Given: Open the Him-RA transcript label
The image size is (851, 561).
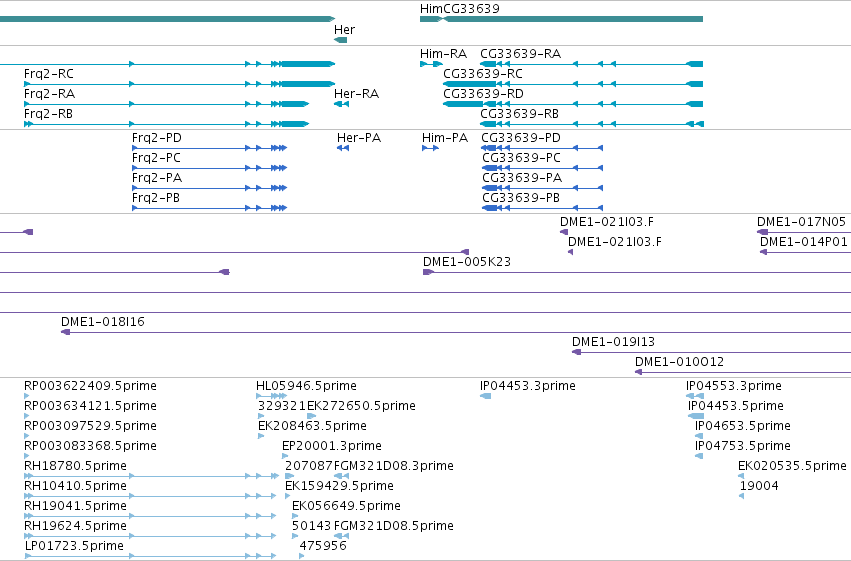Looking at the screenshot, I should coord(443,54).
